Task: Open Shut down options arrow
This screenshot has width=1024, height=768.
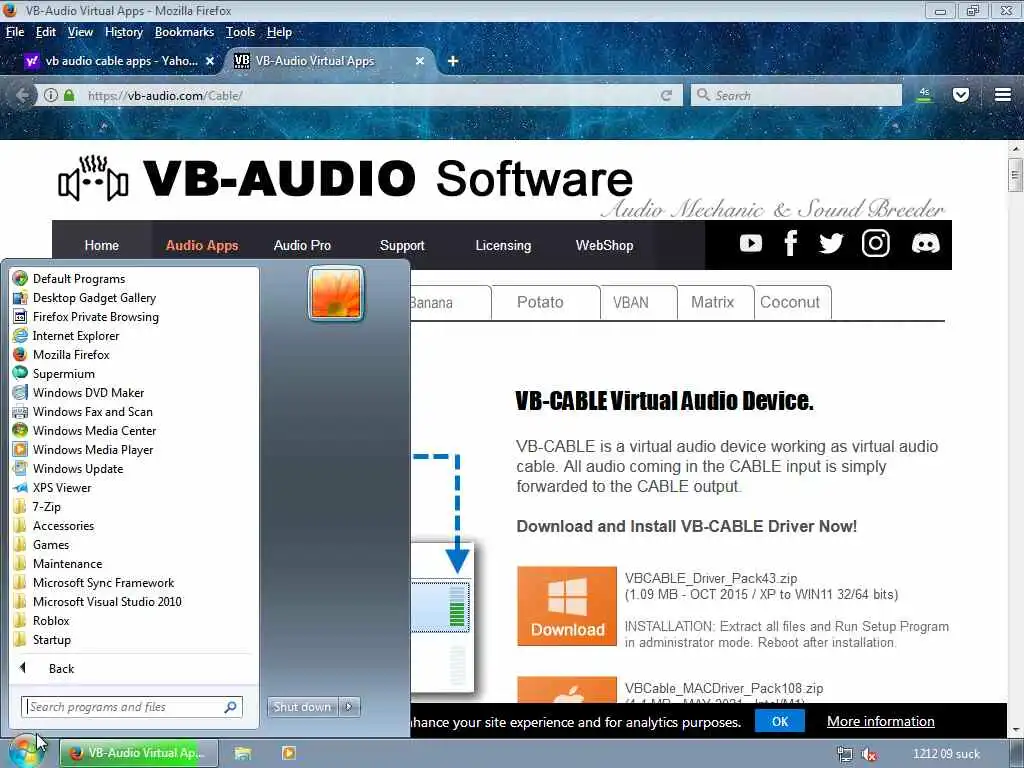Action: [349, 707]
